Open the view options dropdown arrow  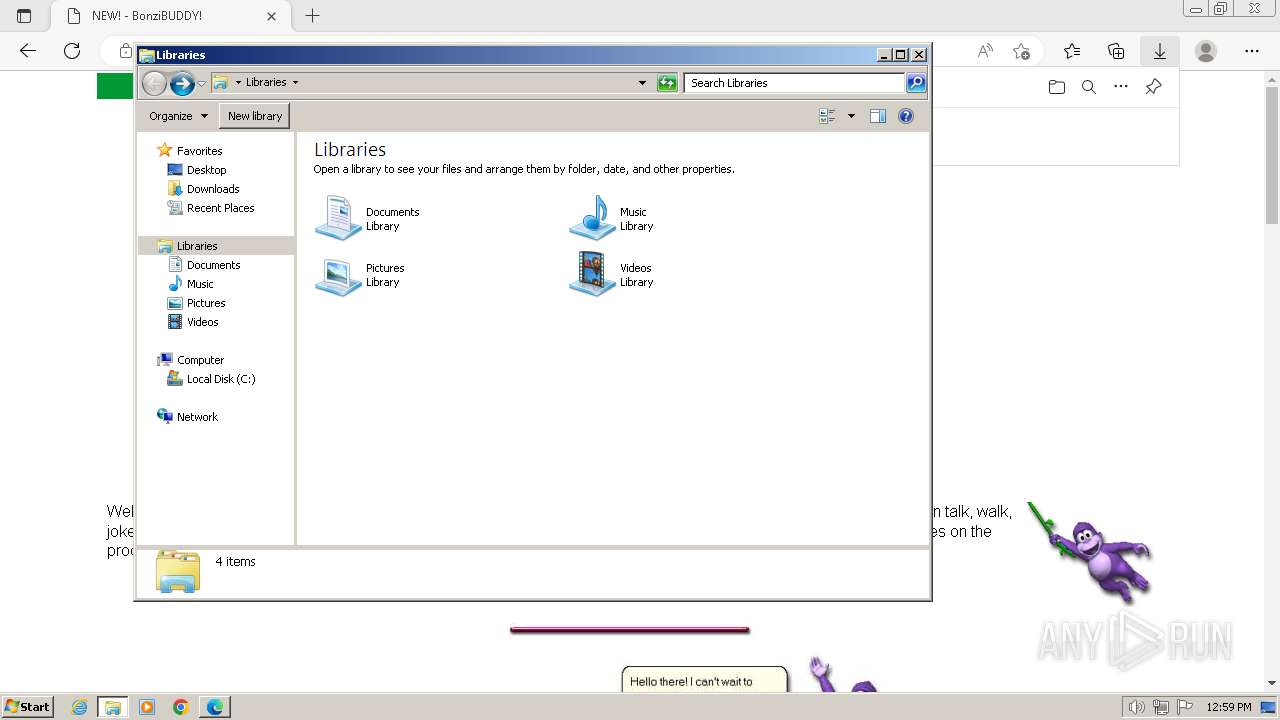click(x=851, y=116)
